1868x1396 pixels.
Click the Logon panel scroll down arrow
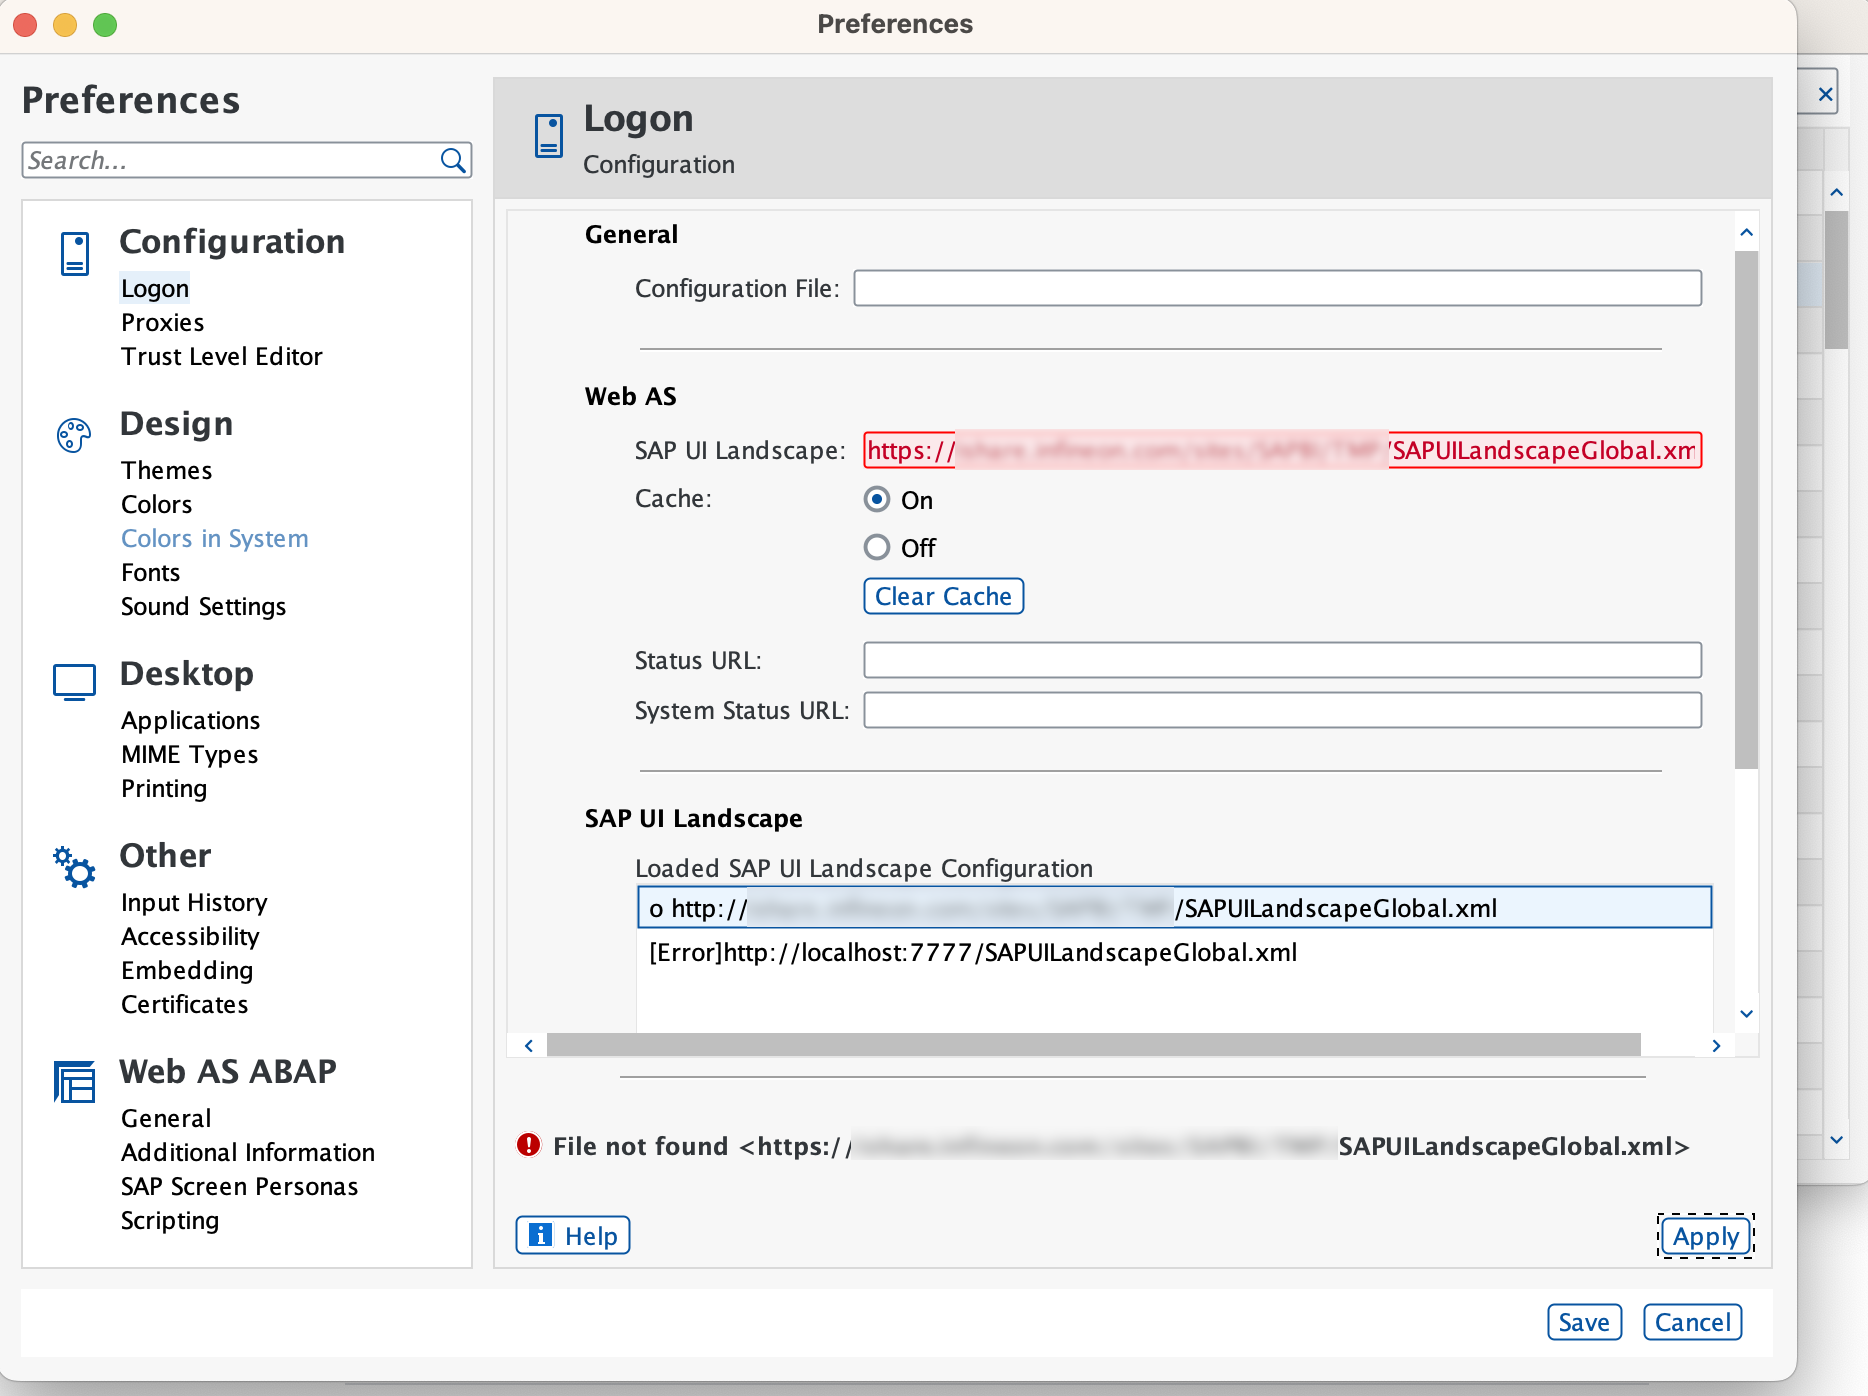pos(1746,1013)
